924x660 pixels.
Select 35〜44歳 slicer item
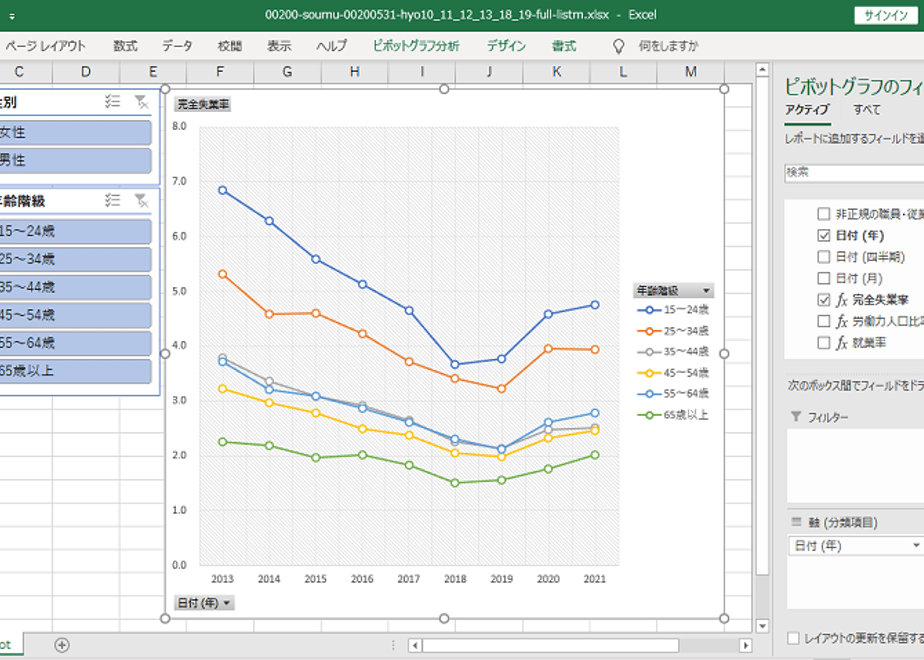[74, 287]
